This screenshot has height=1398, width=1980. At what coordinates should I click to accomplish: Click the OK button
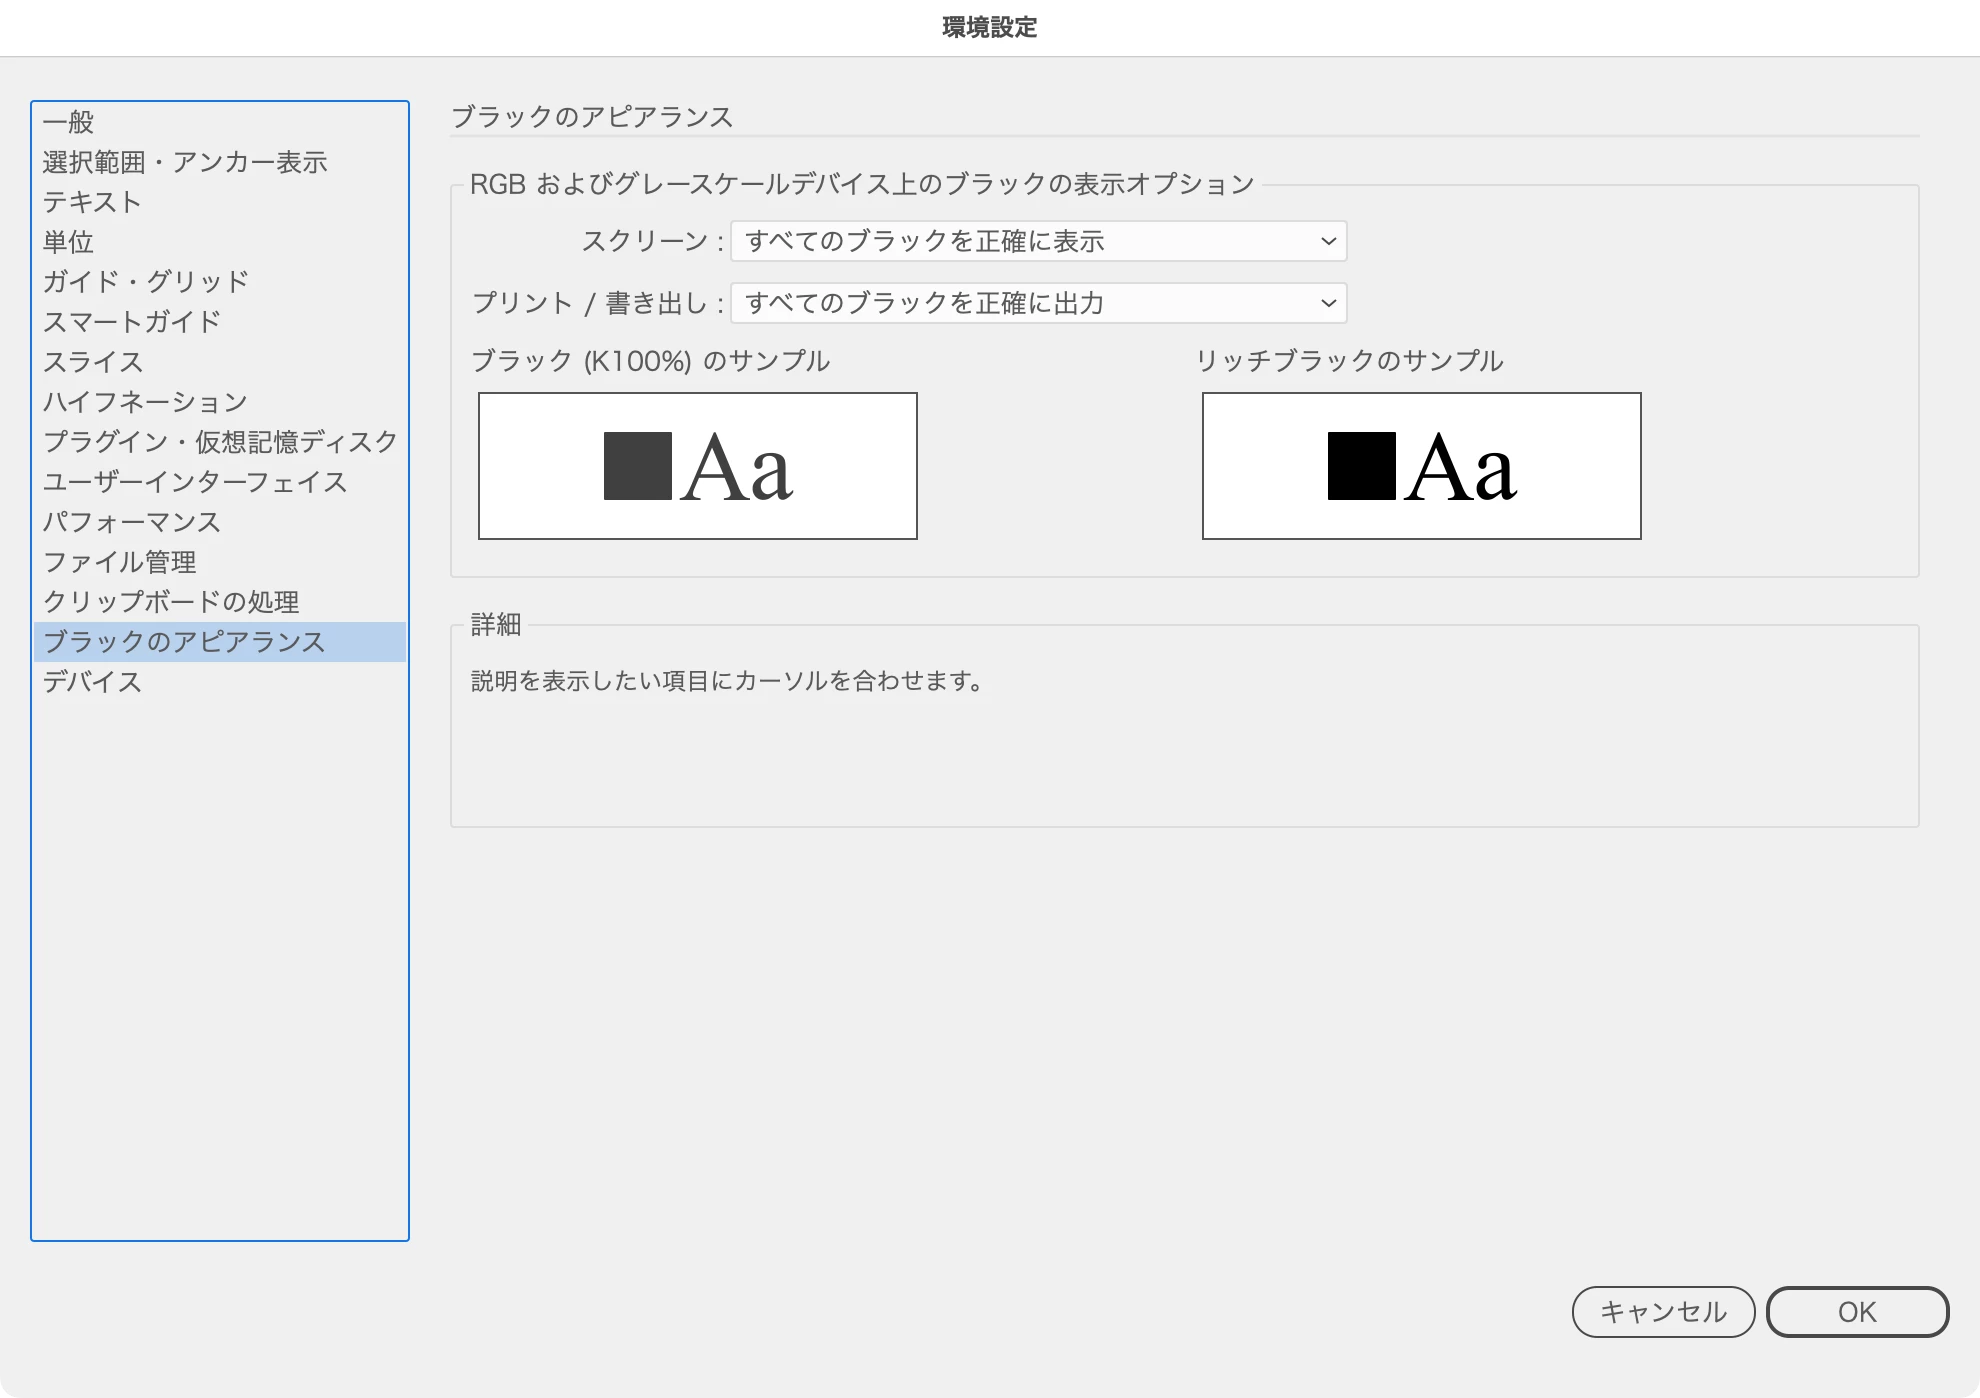[x=1857, y=1312]
